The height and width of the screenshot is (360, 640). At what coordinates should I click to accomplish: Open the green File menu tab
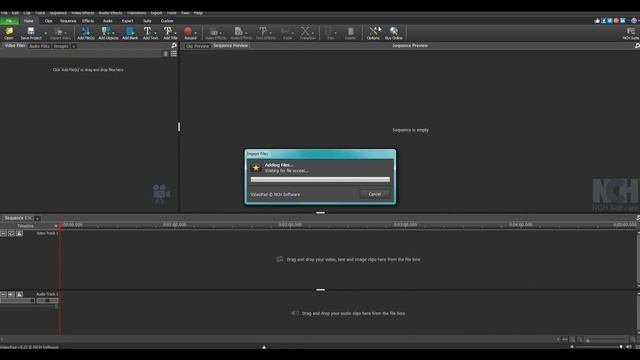tap(9, 21)
